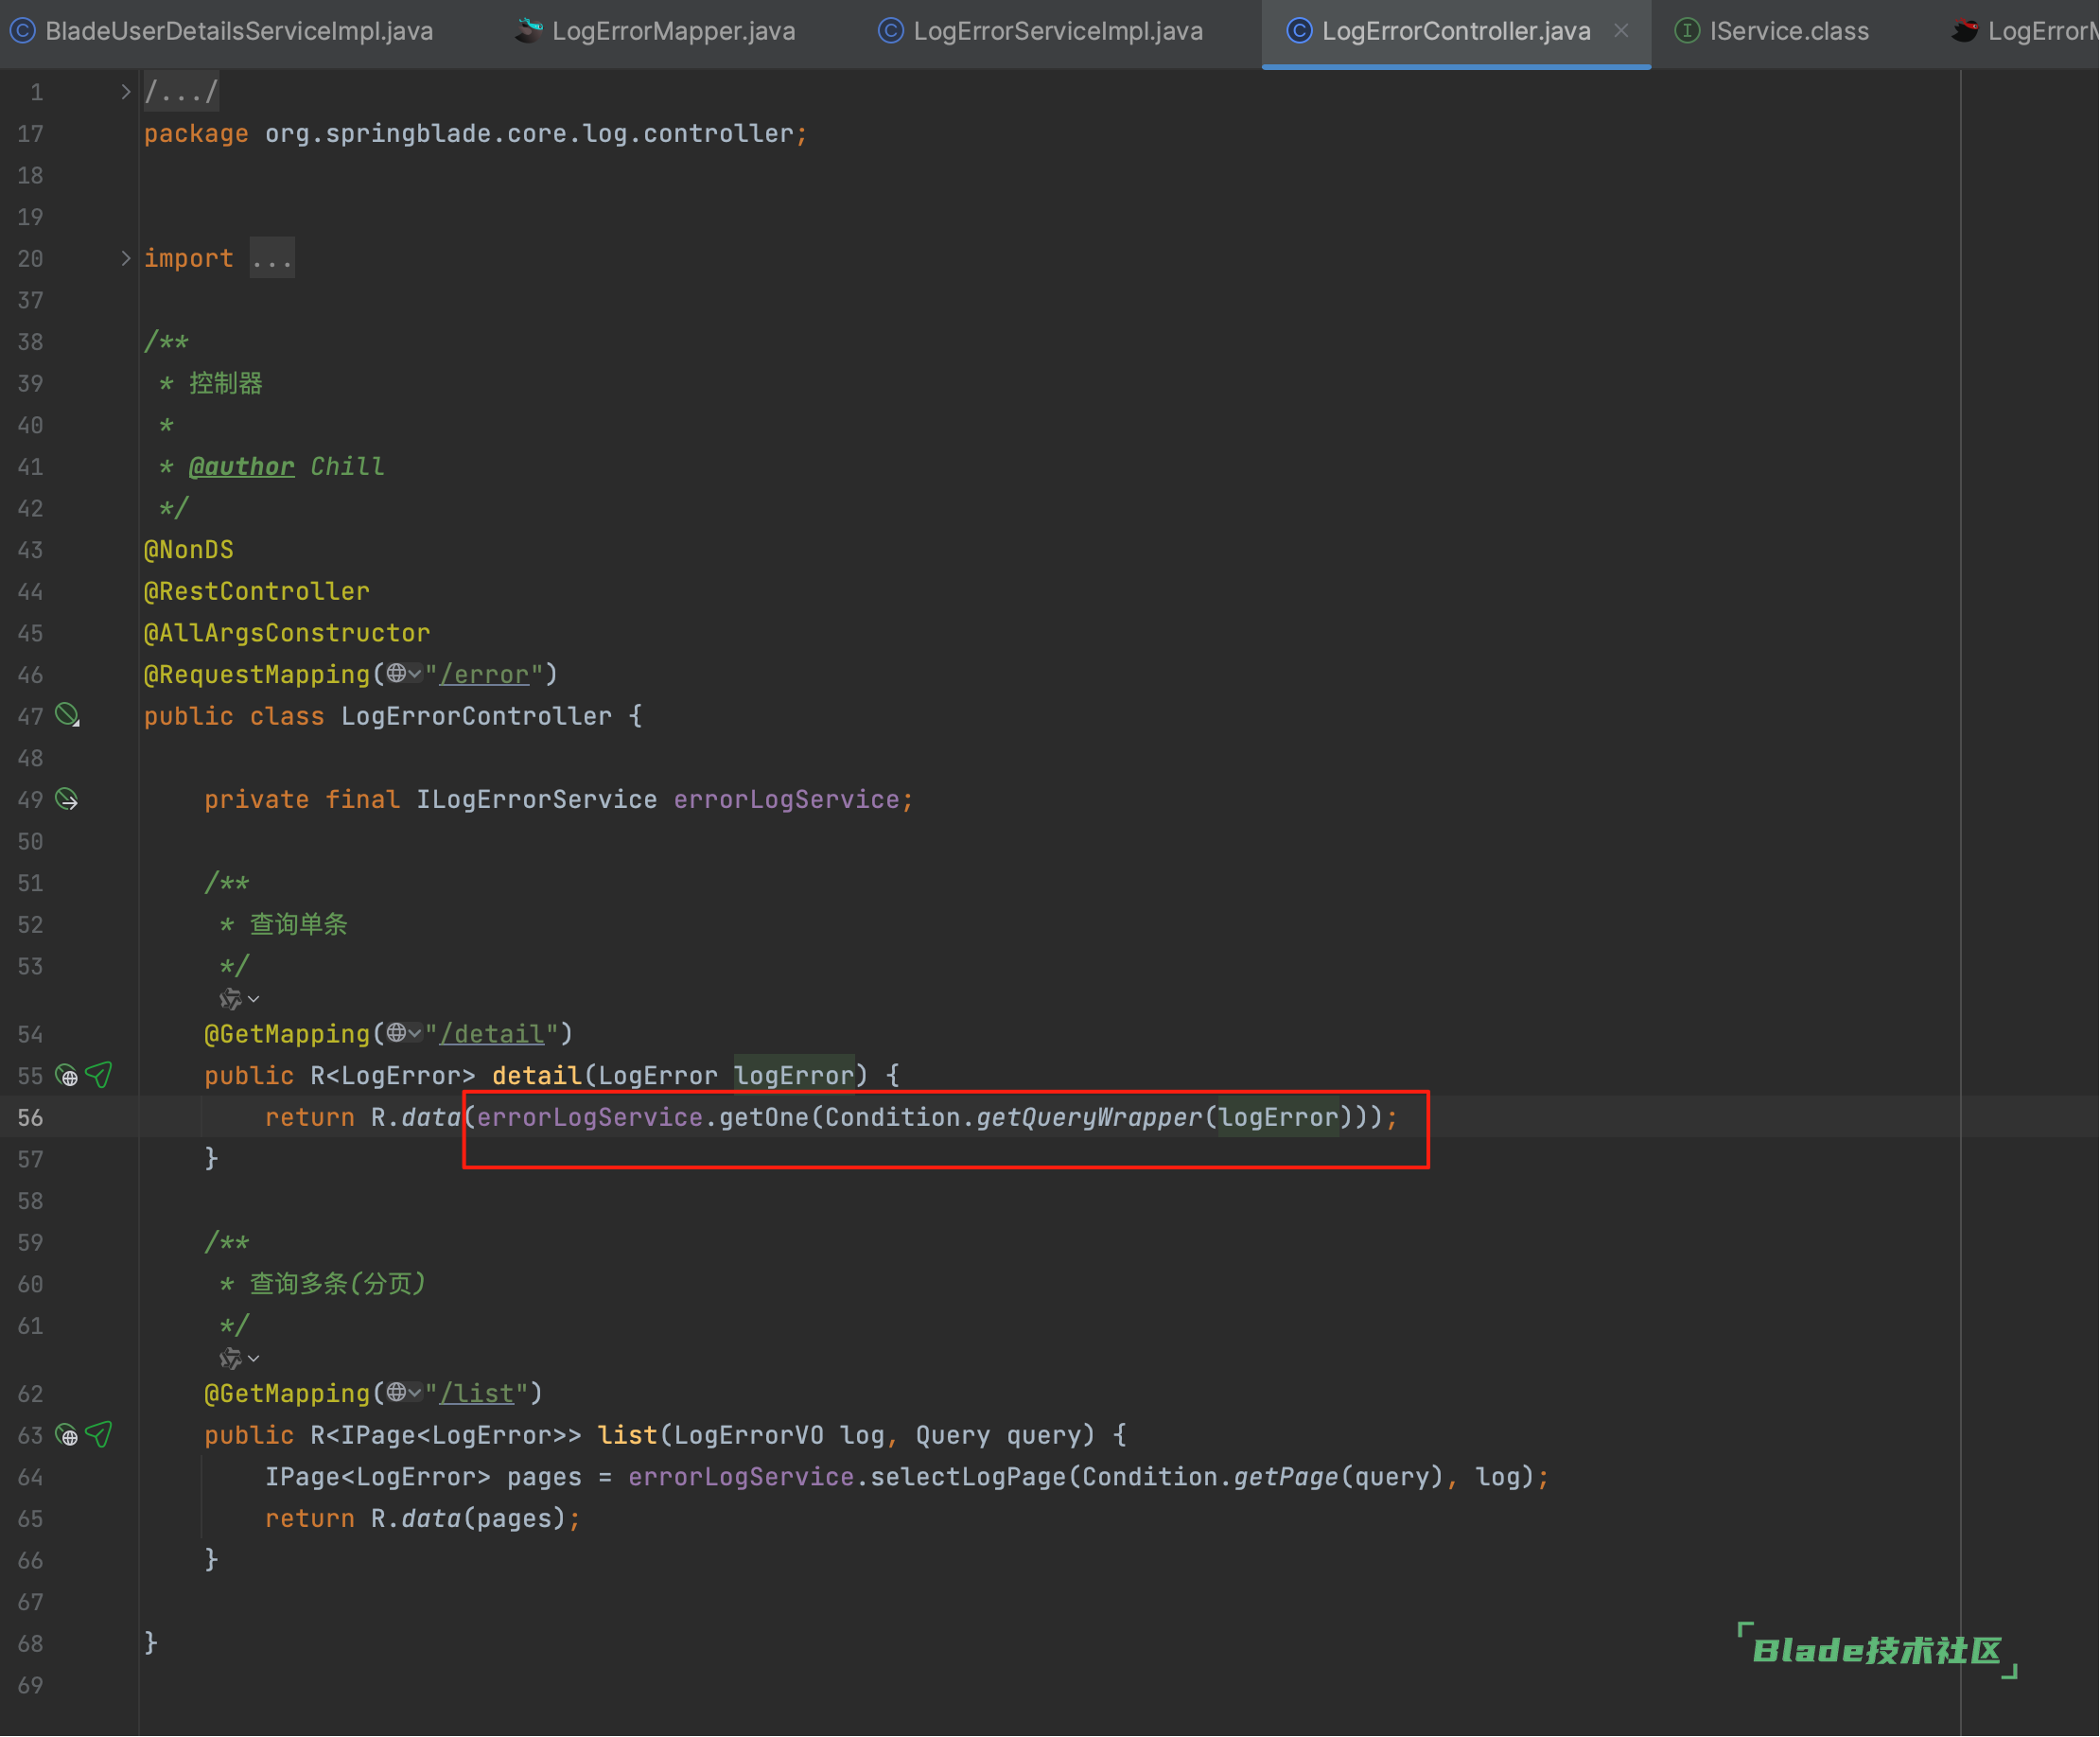Click line number 56 in the gutter
The width and height of the screenshot is (2100, 1737).
[x=30, y=1118]
